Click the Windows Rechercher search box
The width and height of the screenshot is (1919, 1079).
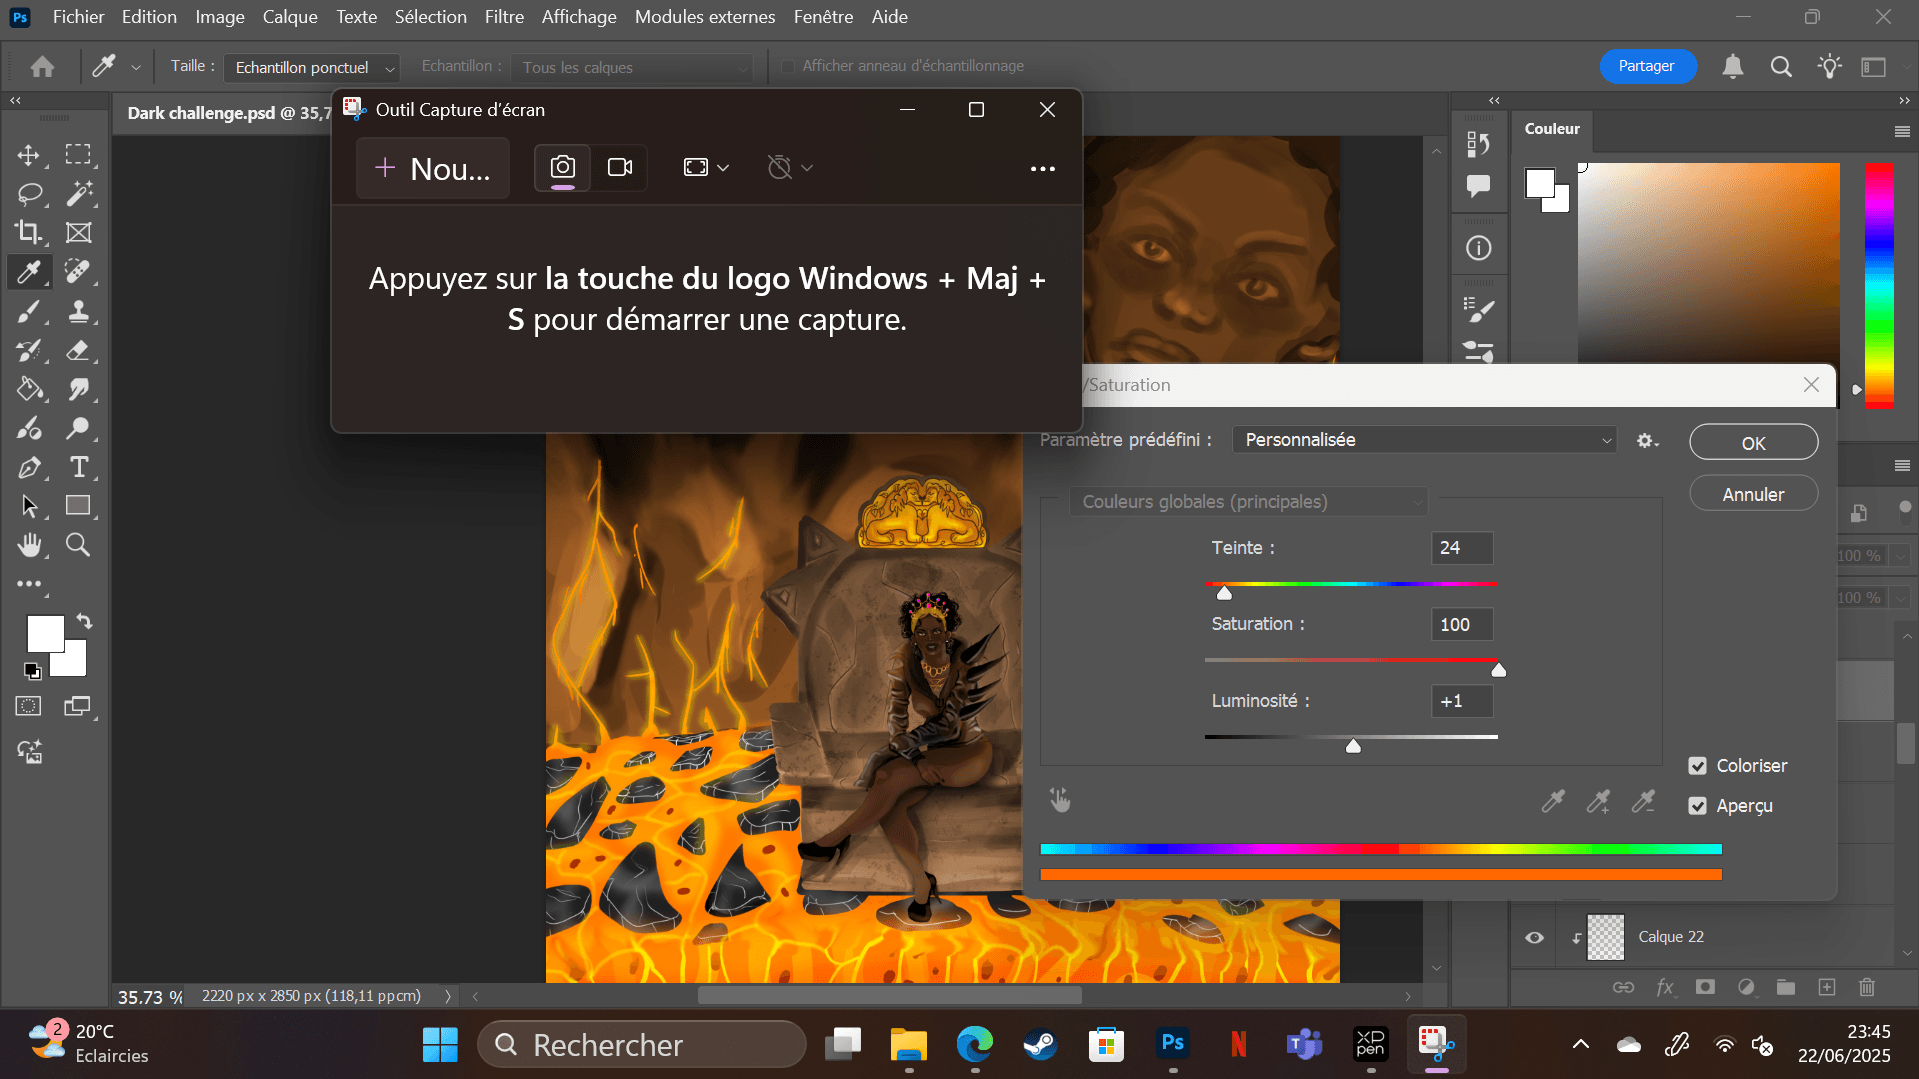point(642,1045)
